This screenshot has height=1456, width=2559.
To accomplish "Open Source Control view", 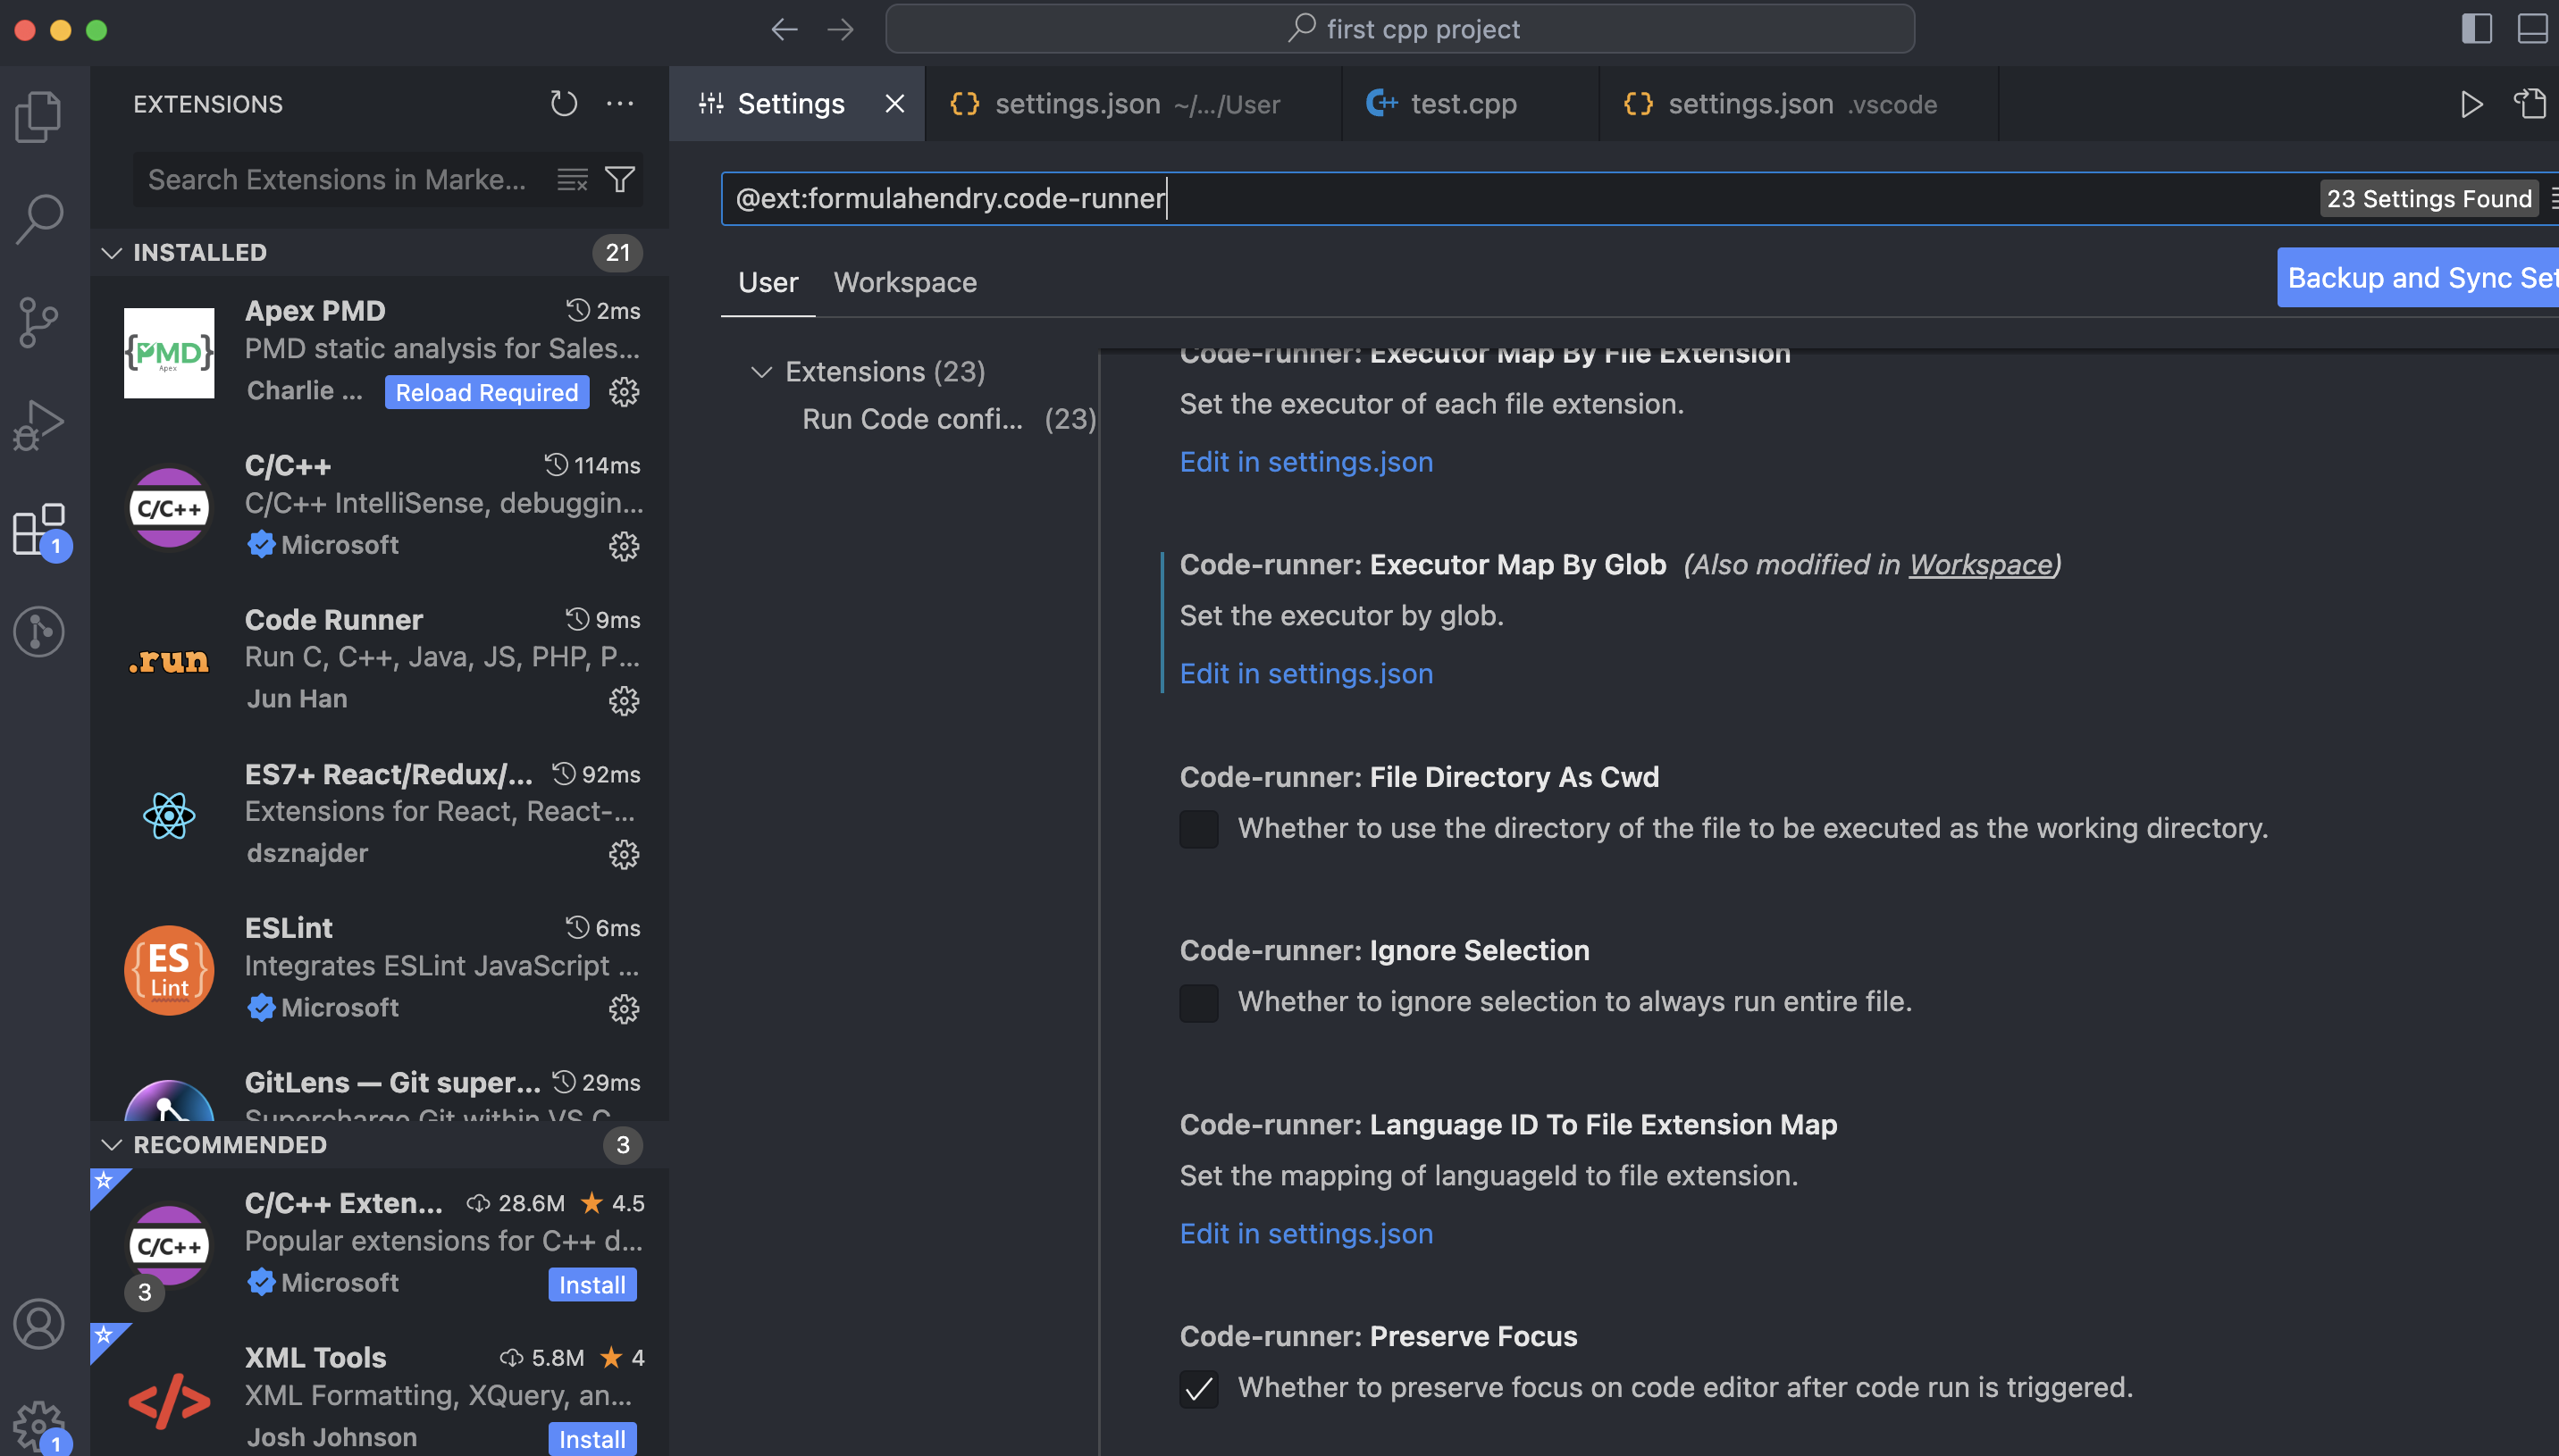I will click(39, 322).
